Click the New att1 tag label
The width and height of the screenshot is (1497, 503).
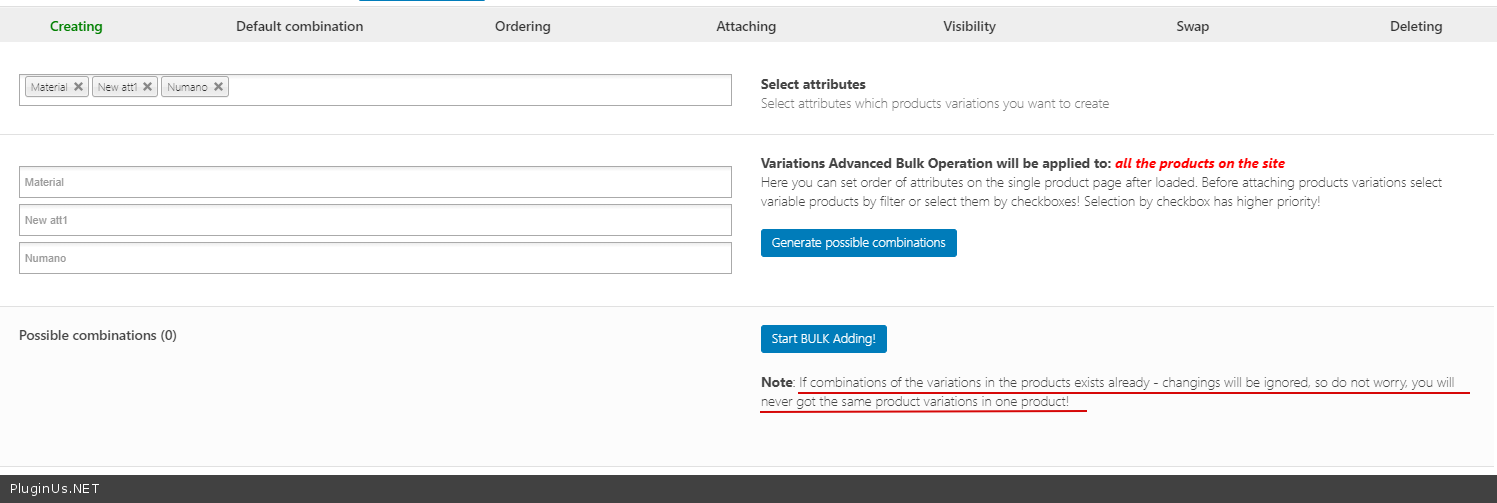pos(117,87)
